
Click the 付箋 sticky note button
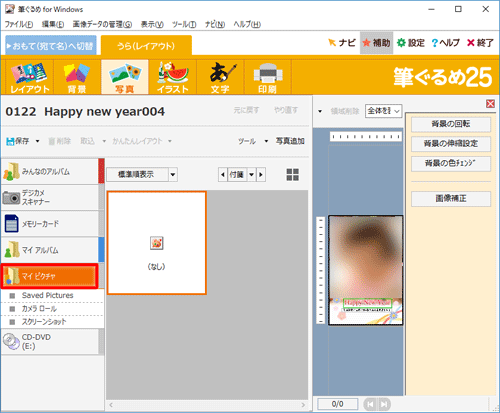237,174
